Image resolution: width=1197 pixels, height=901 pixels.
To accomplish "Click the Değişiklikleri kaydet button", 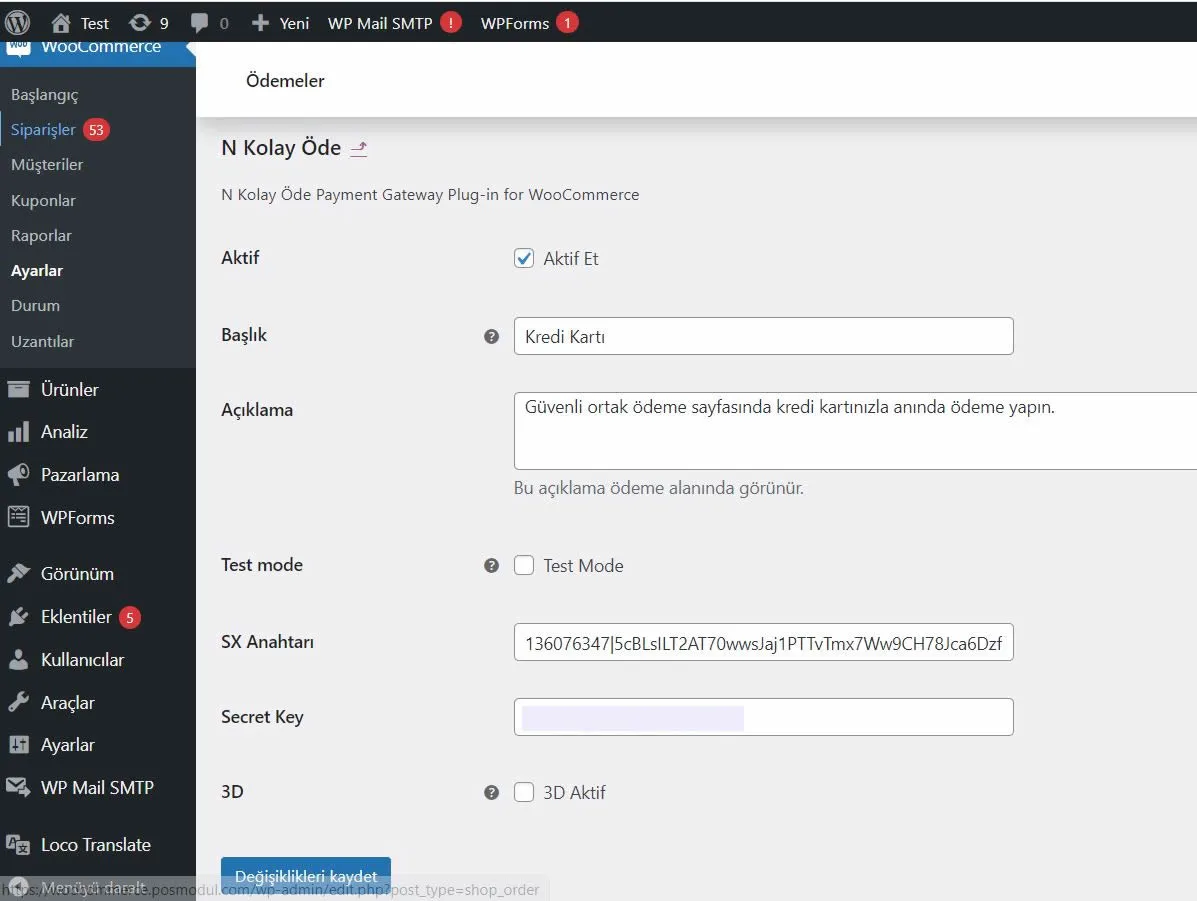I will pos(305,876).
